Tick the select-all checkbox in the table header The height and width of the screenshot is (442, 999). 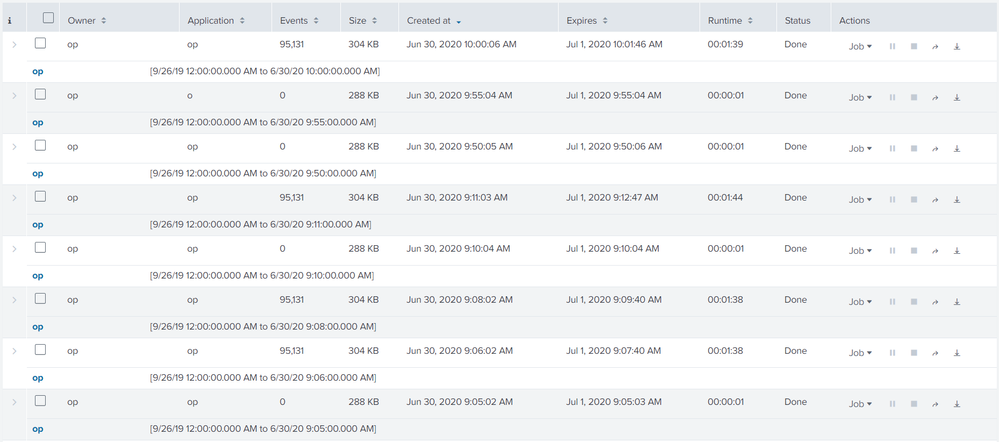[48, 19]
